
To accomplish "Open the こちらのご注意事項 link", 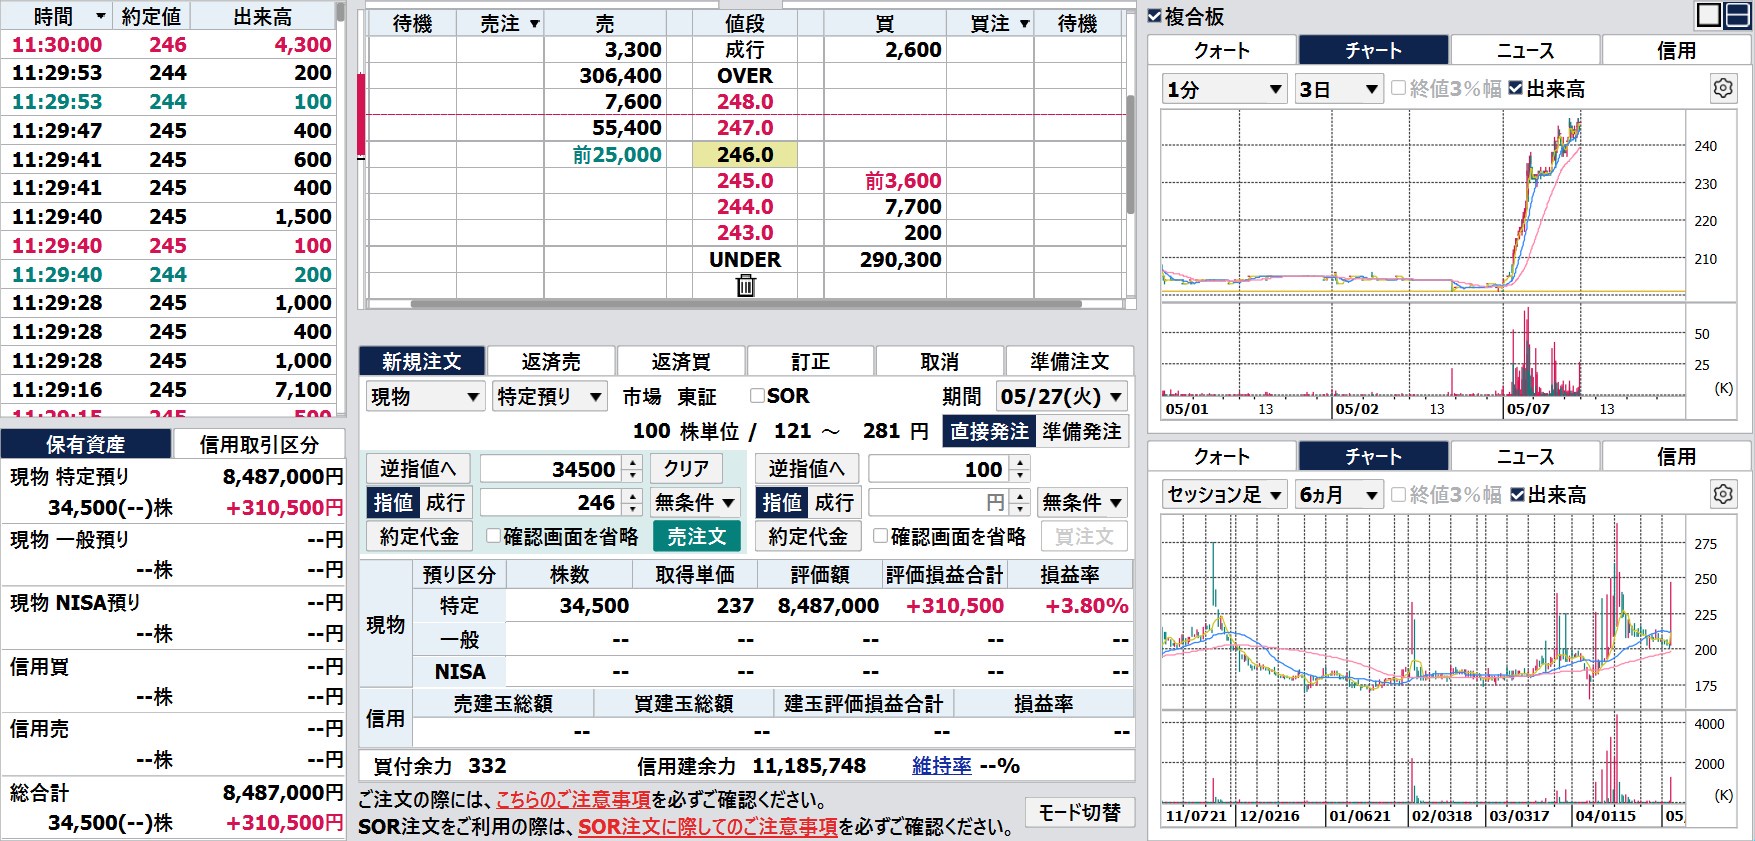I will tap(573, 800).
